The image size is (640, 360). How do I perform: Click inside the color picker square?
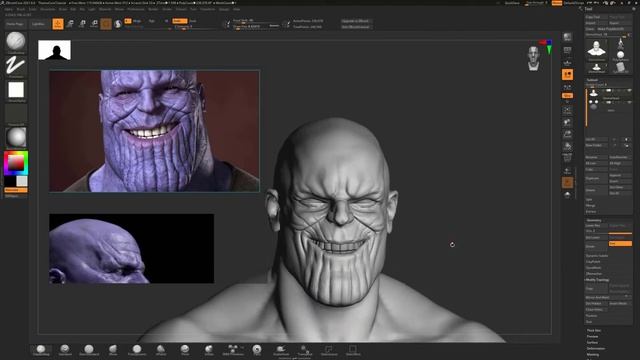coord(16,162)
